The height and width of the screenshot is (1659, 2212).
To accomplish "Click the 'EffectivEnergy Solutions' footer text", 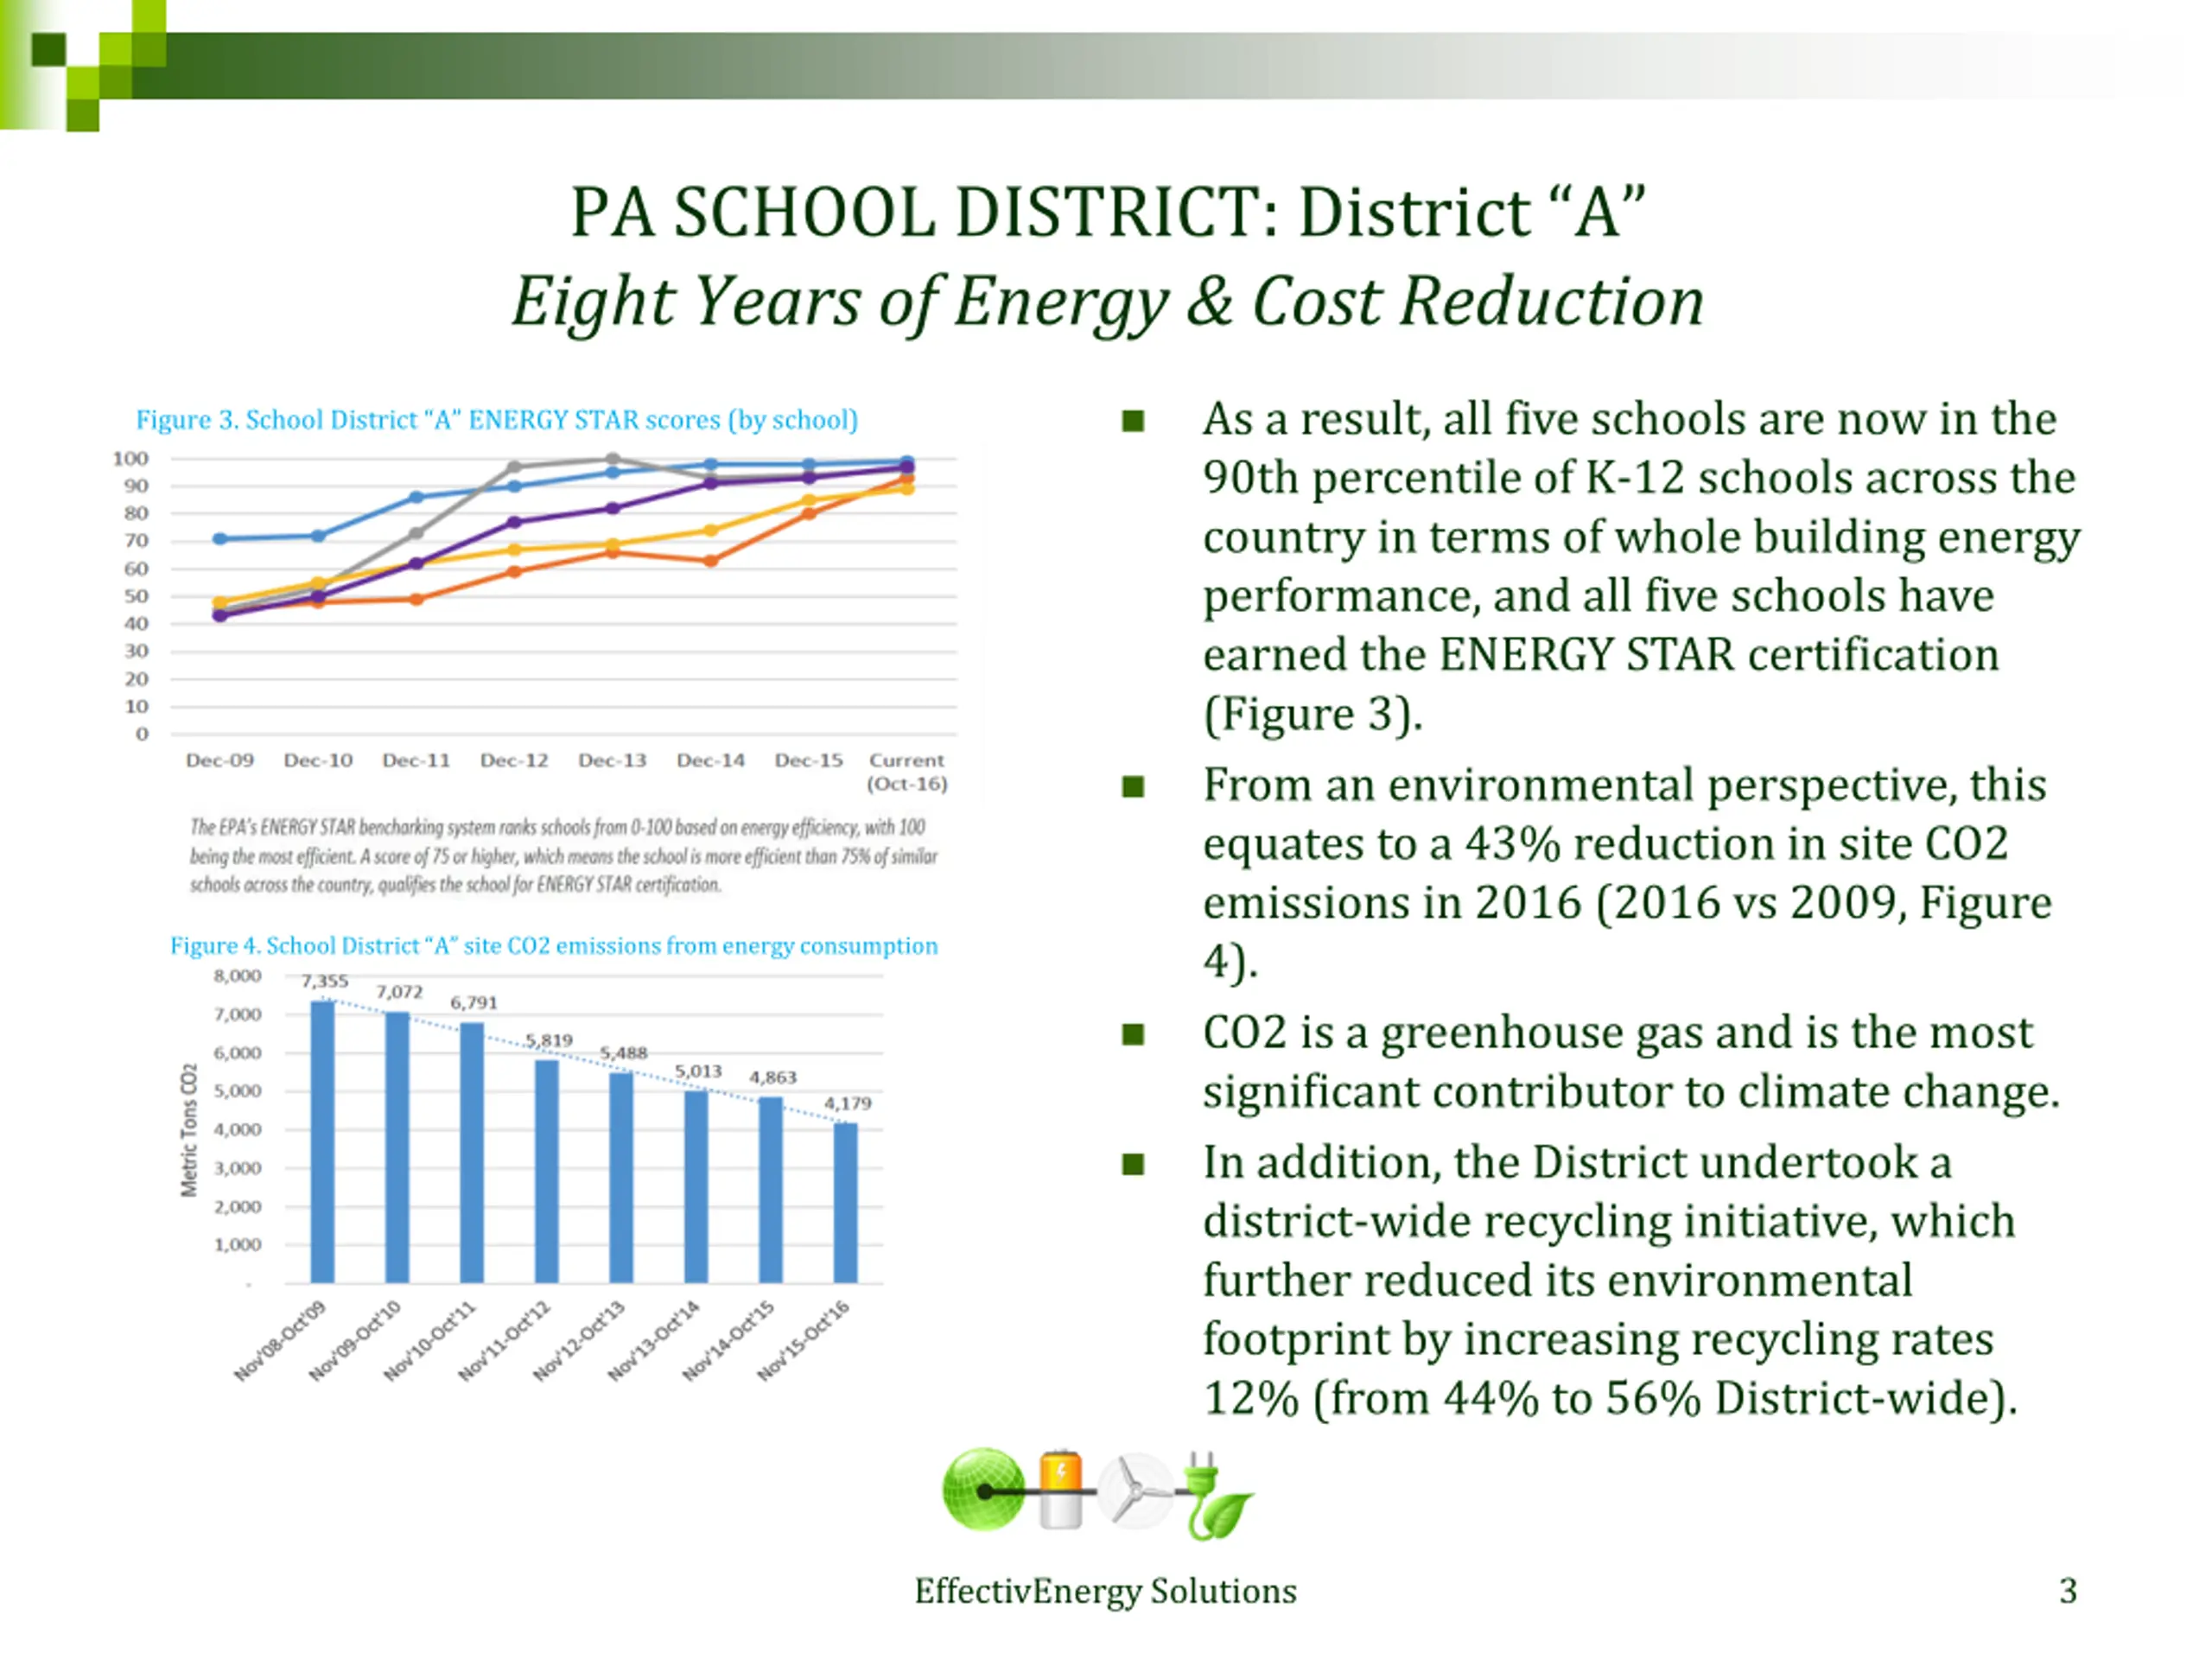I will coord(1105,1590).
